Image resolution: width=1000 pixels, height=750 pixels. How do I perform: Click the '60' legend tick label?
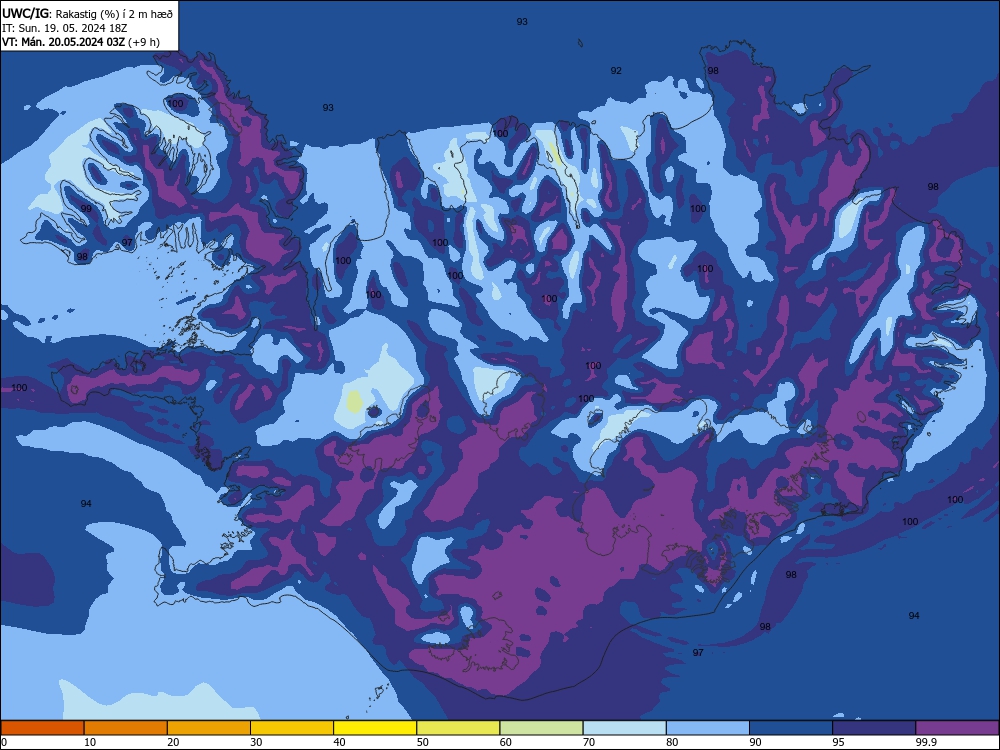coord(506,742)
